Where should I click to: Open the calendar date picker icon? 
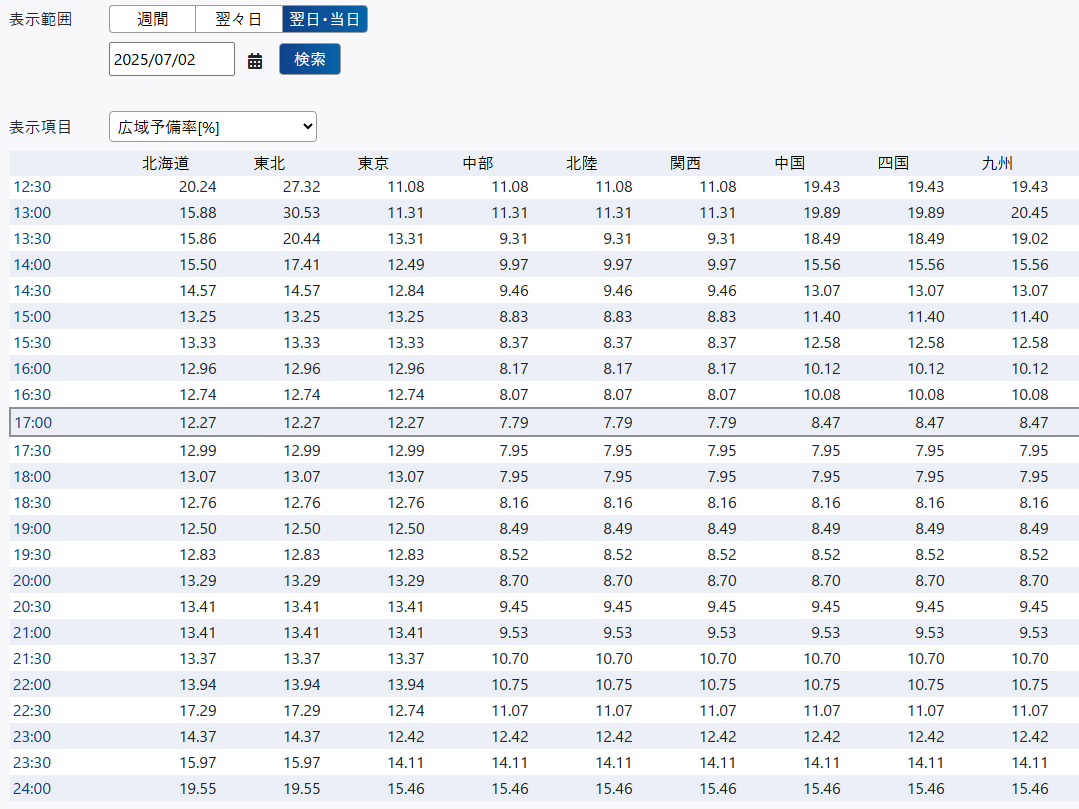coord(255,61)
